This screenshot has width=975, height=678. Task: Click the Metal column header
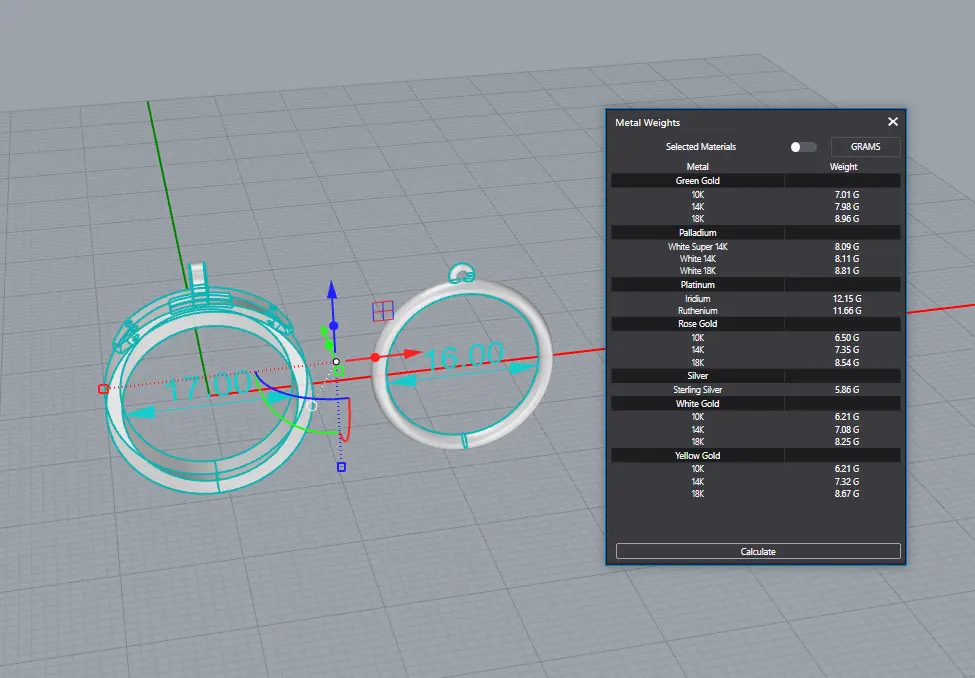pyautogui.click(x=697, y=167)
